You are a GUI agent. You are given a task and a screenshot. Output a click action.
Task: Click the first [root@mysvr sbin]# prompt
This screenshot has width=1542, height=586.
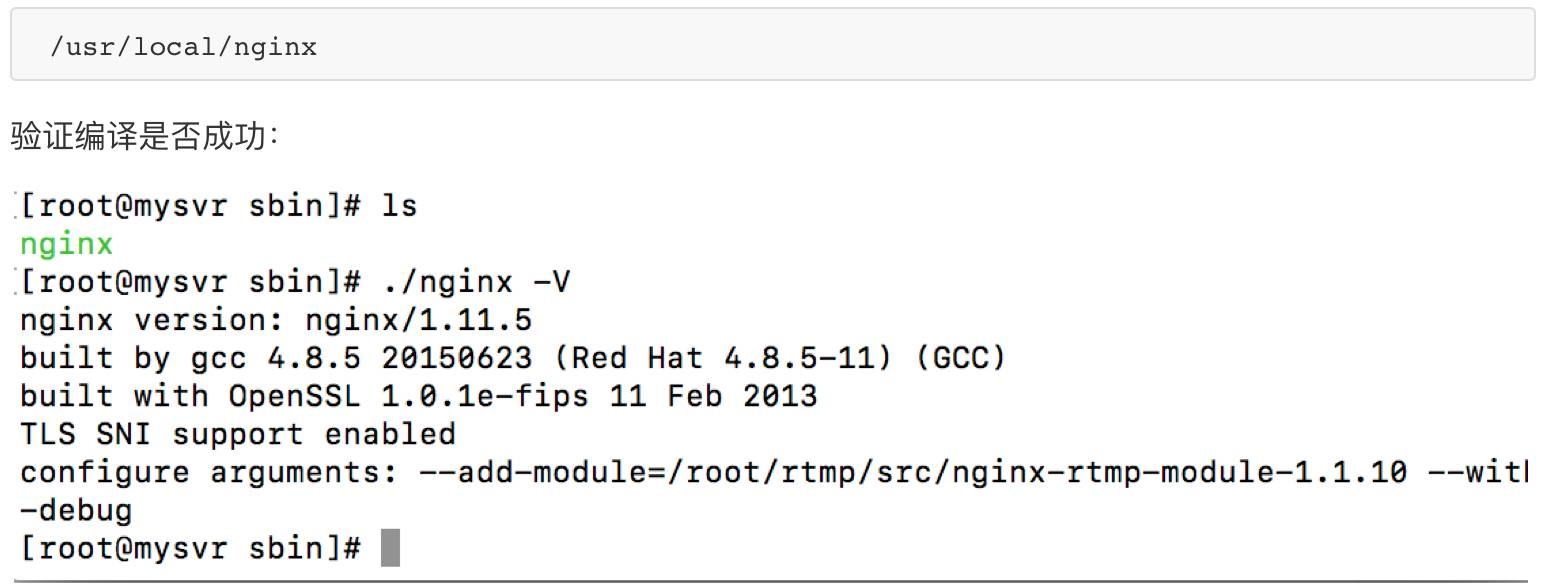point(190,206)
